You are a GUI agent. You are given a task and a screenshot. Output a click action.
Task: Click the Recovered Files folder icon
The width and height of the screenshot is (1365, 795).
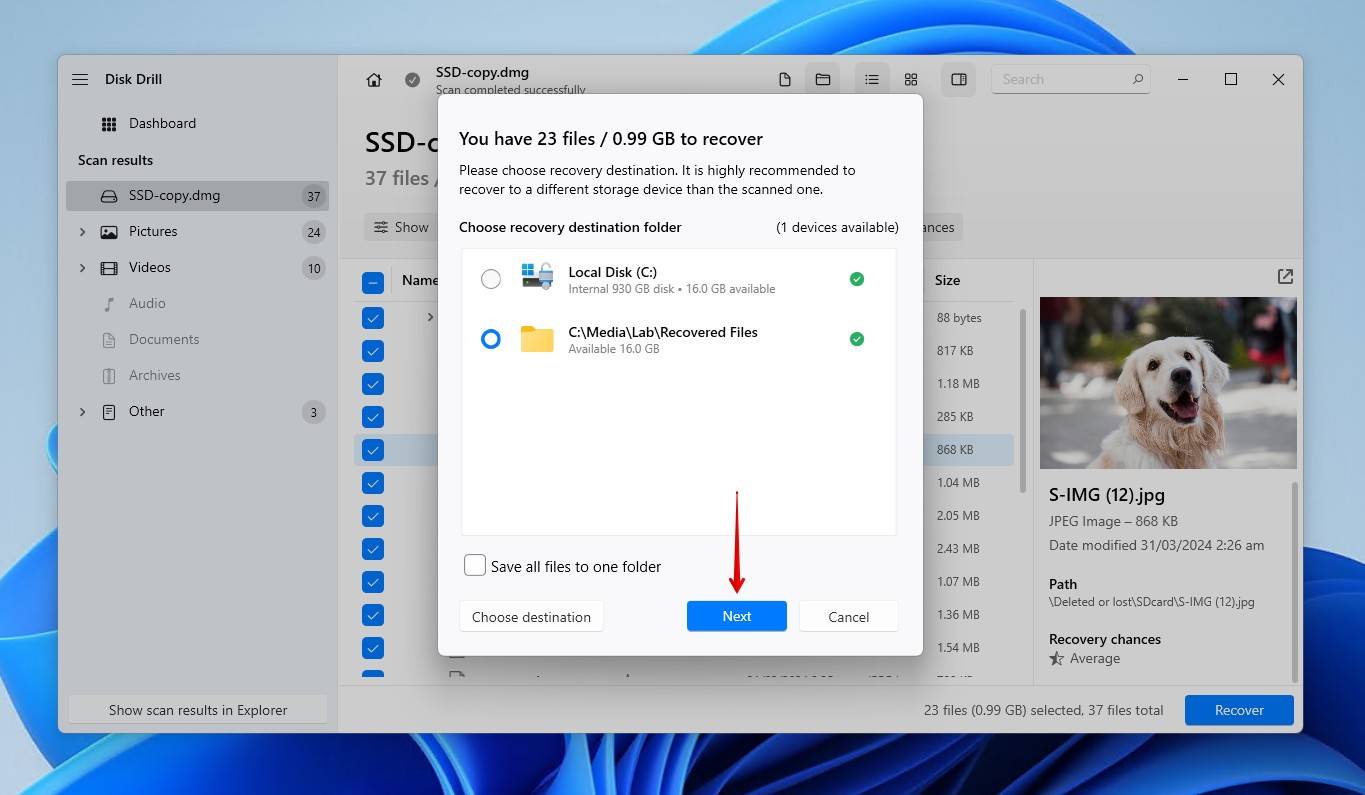pos(537,339)
